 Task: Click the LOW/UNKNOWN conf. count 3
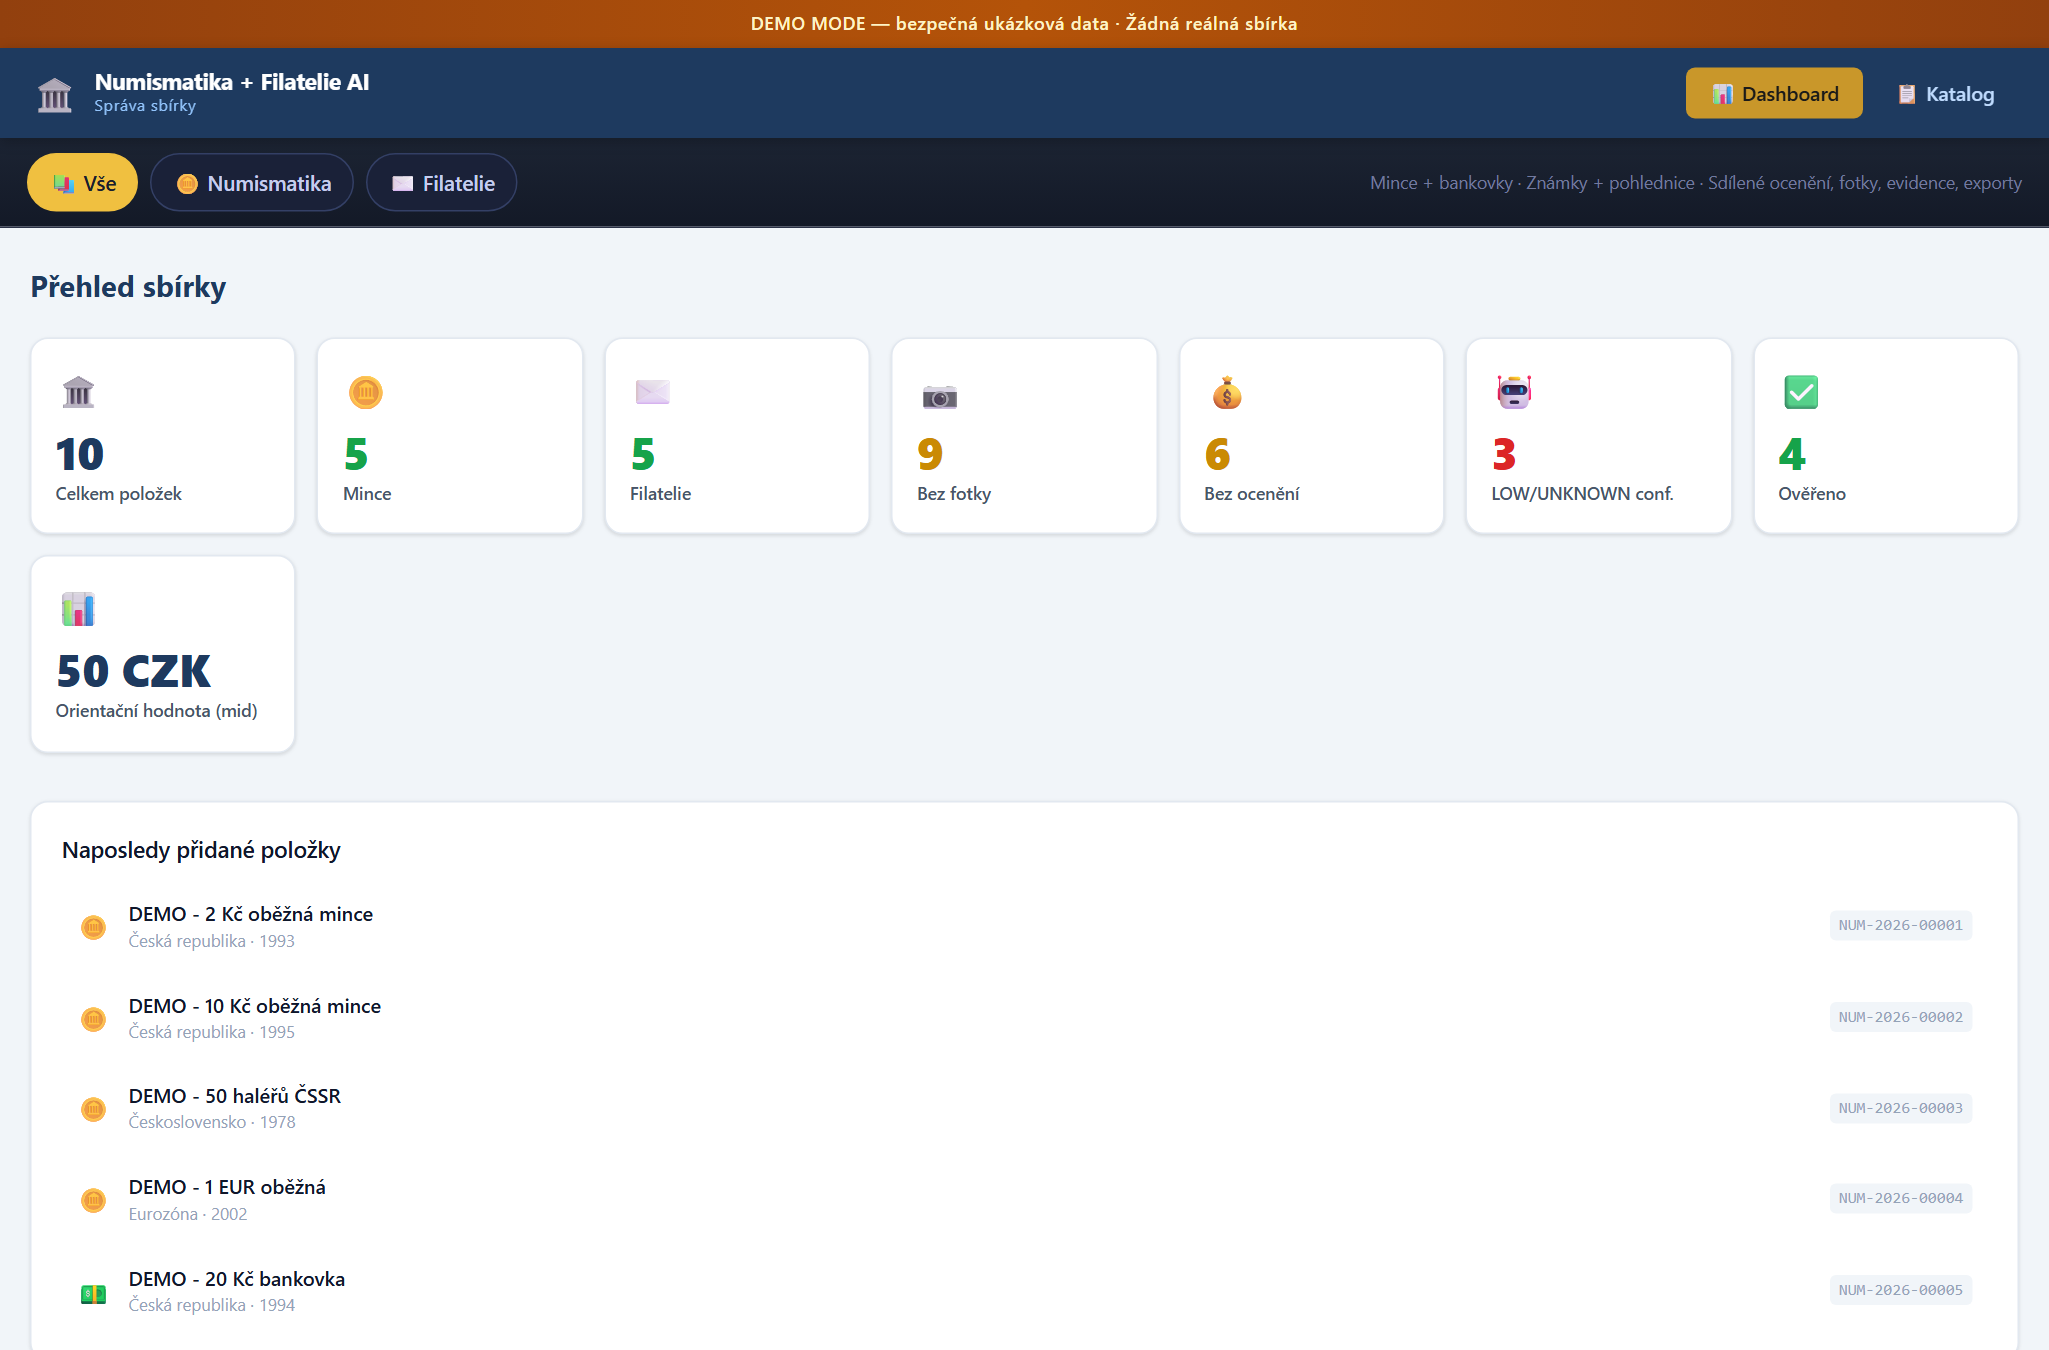click(1504, 454)
